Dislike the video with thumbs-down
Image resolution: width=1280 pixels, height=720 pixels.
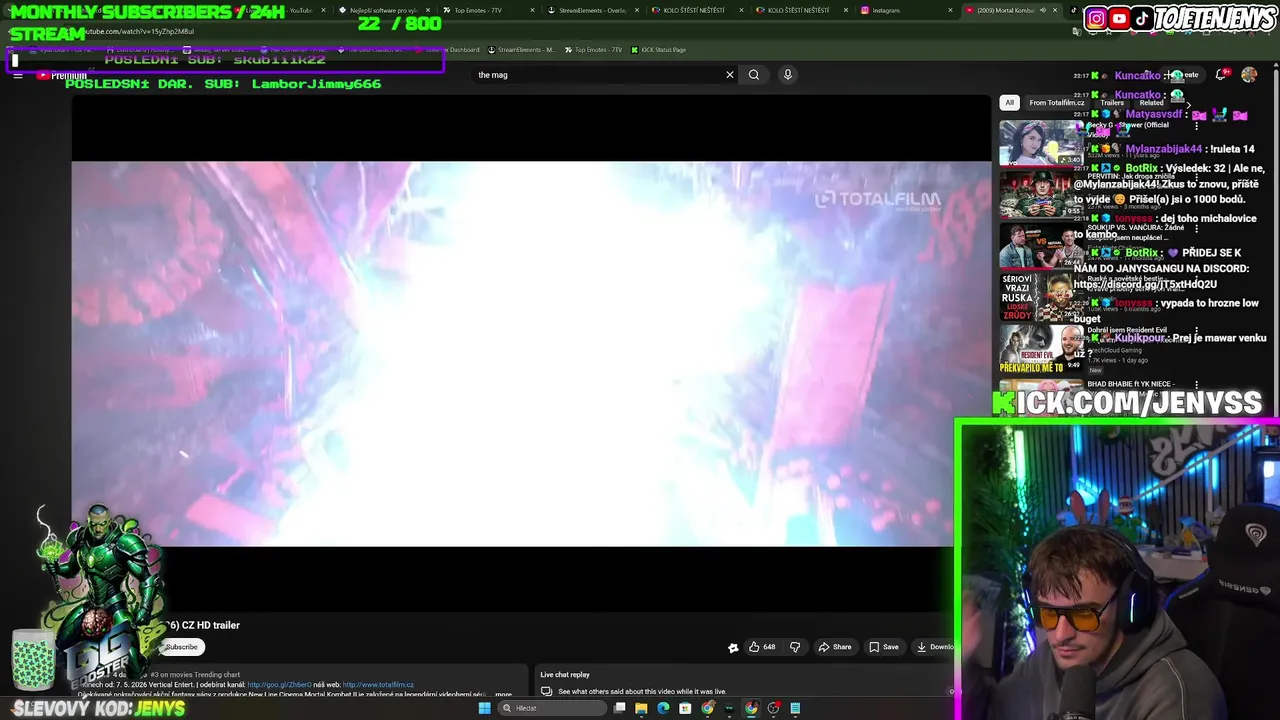coord(795,647)
